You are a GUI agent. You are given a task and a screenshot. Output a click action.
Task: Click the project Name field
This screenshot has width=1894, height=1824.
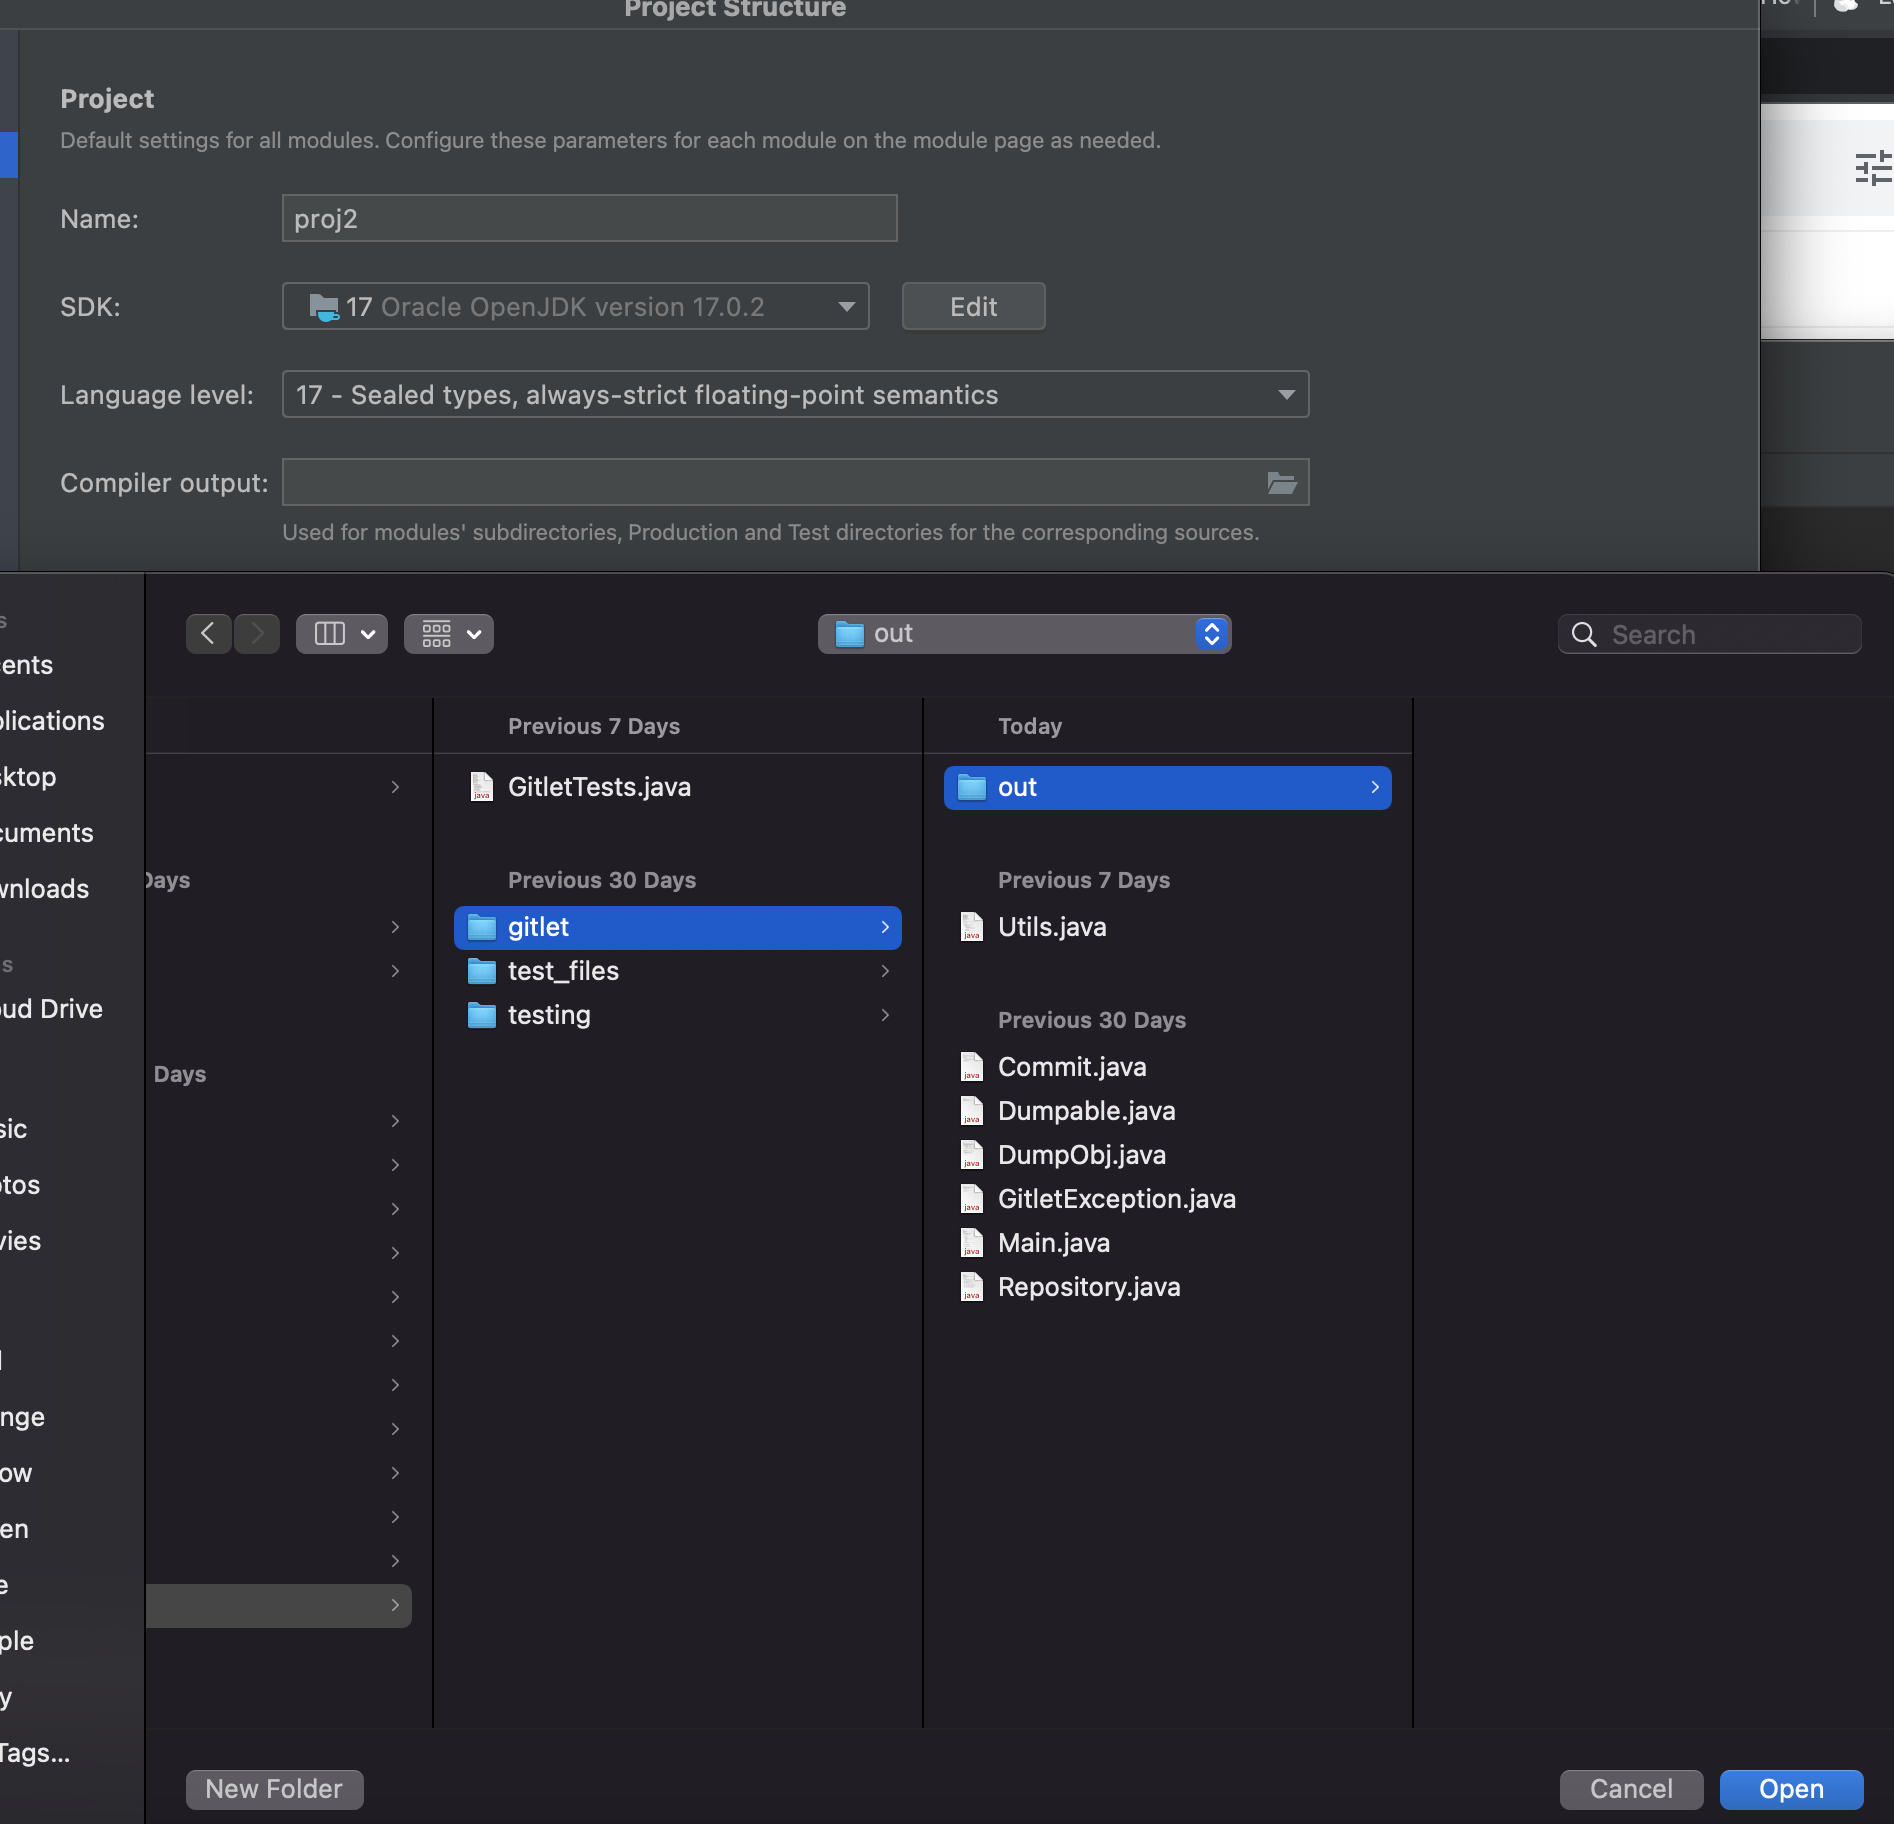coord(589,219)
